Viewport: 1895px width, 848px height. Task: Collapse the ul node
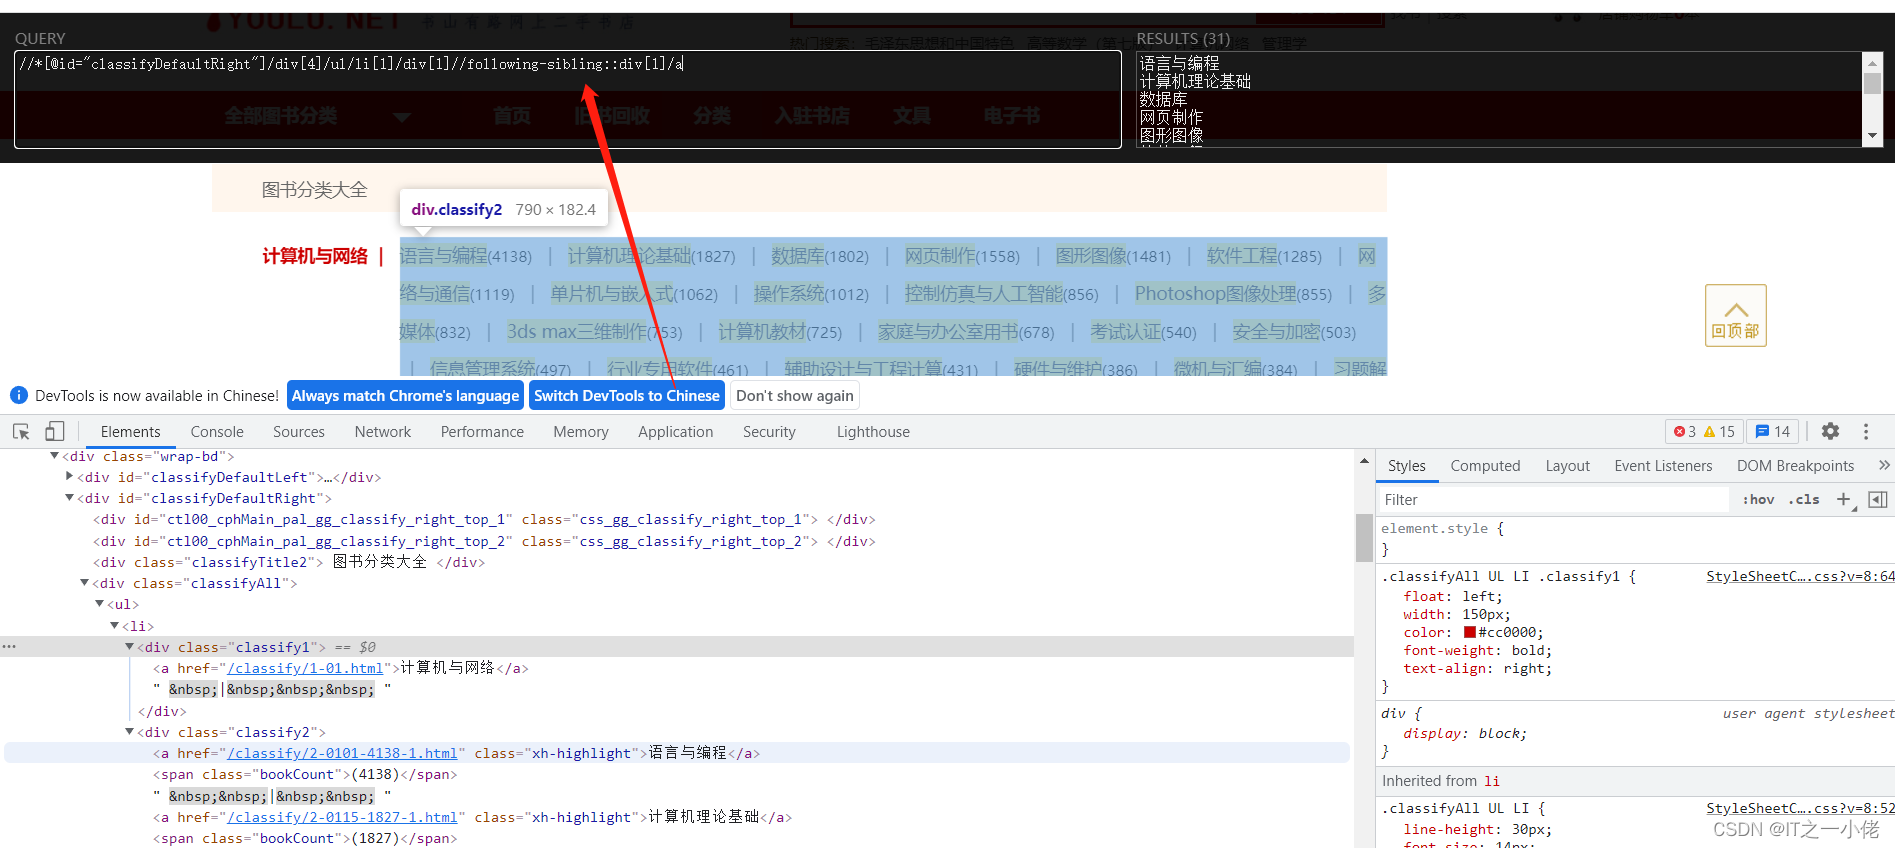pyautogui.click(x=99, y=604)
